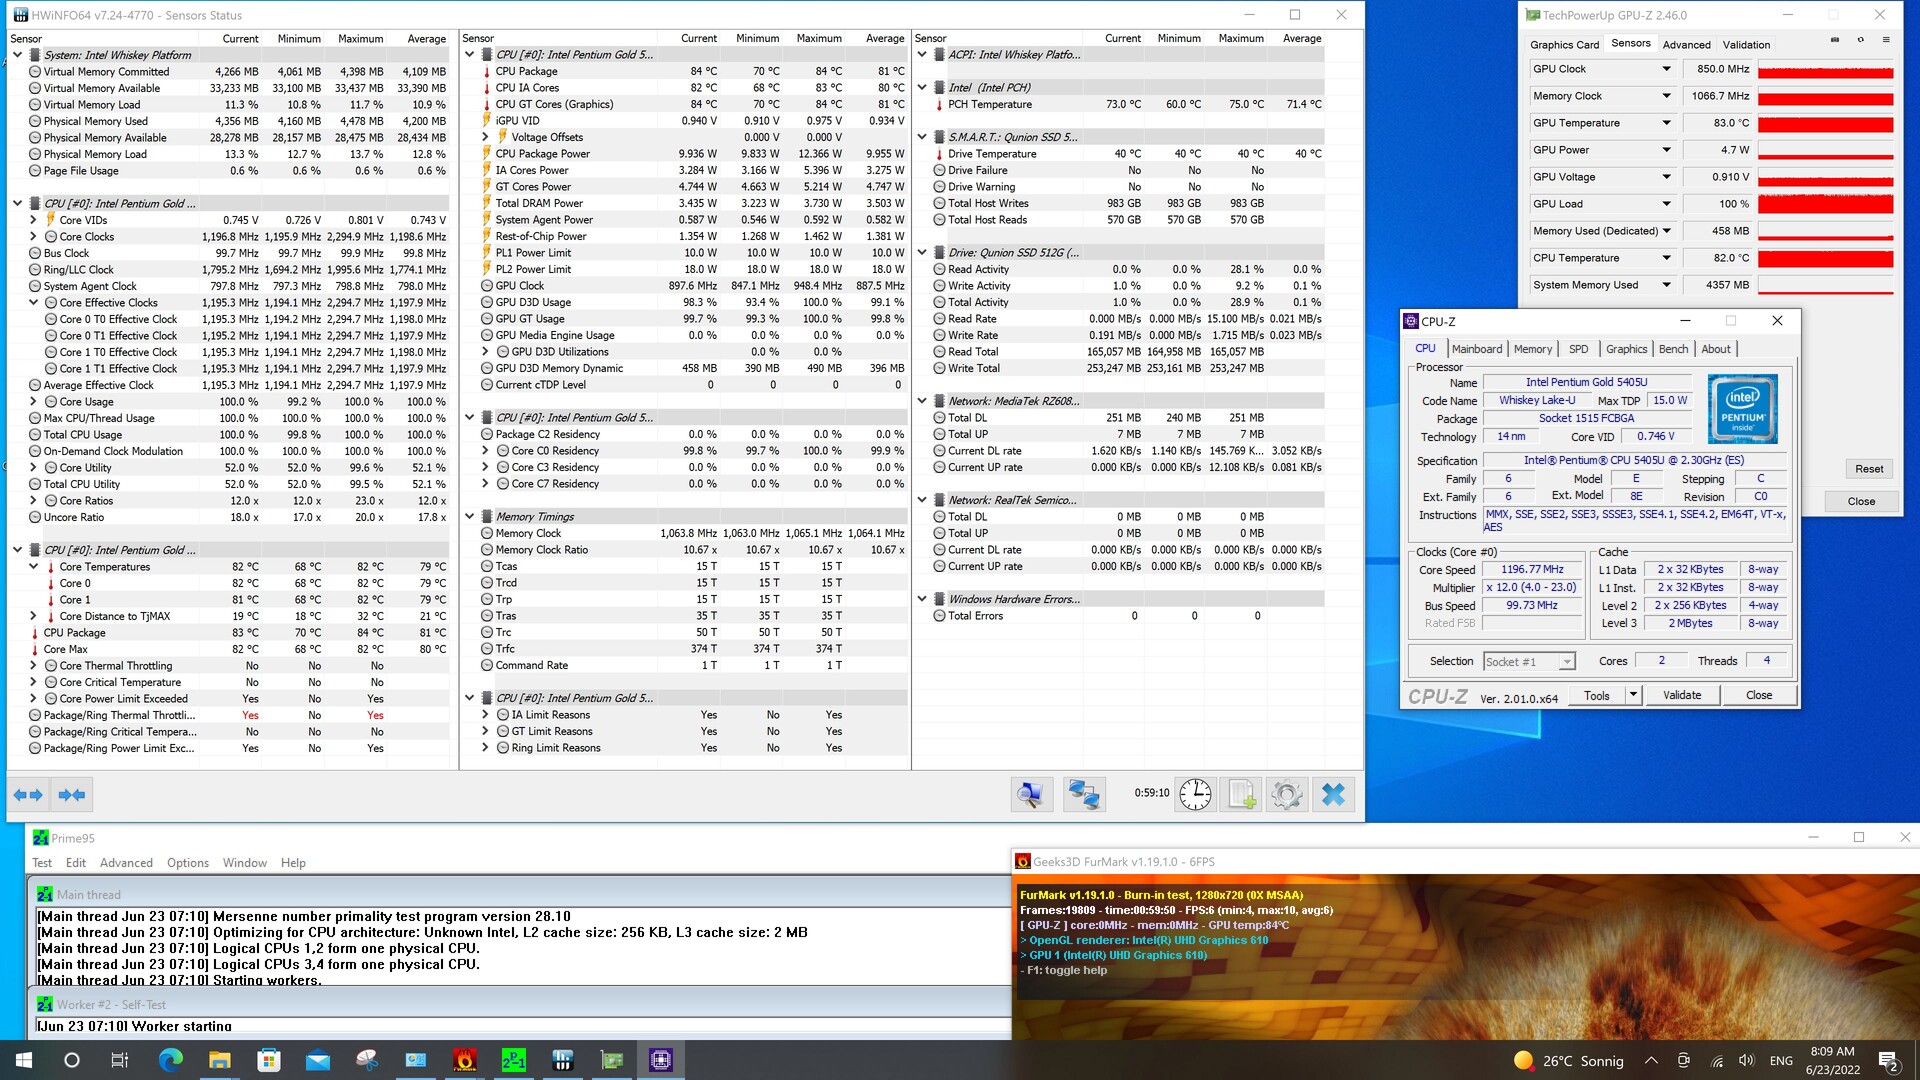Collapse Network: MediaTek RZ608 group
This screenshot has width=1920, height=1080.
click(922, 401)
